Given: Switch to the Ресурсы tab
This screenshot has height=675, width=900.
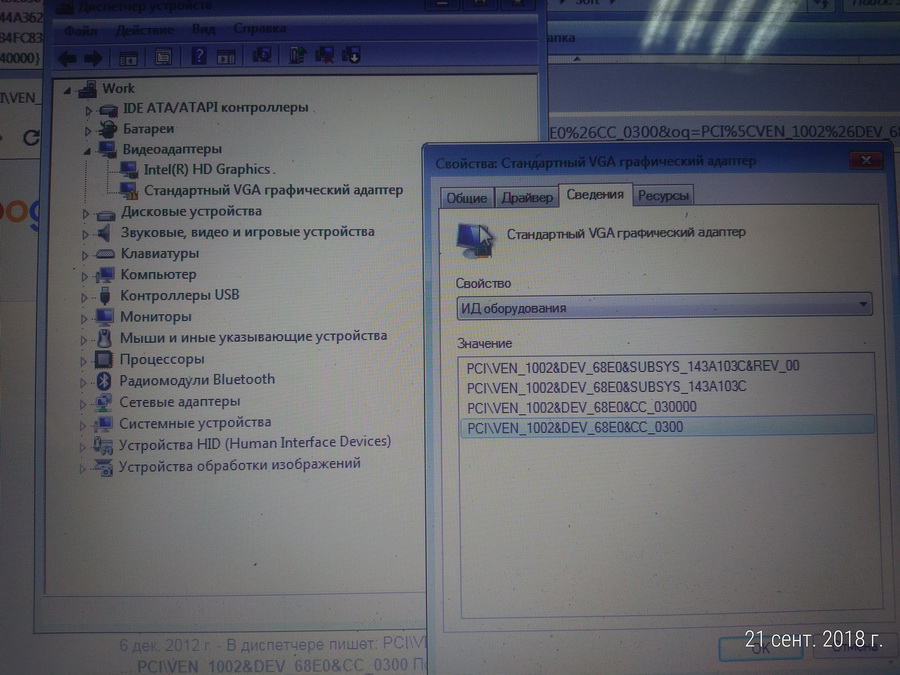Looking at the screenshot, I should 663,196.
